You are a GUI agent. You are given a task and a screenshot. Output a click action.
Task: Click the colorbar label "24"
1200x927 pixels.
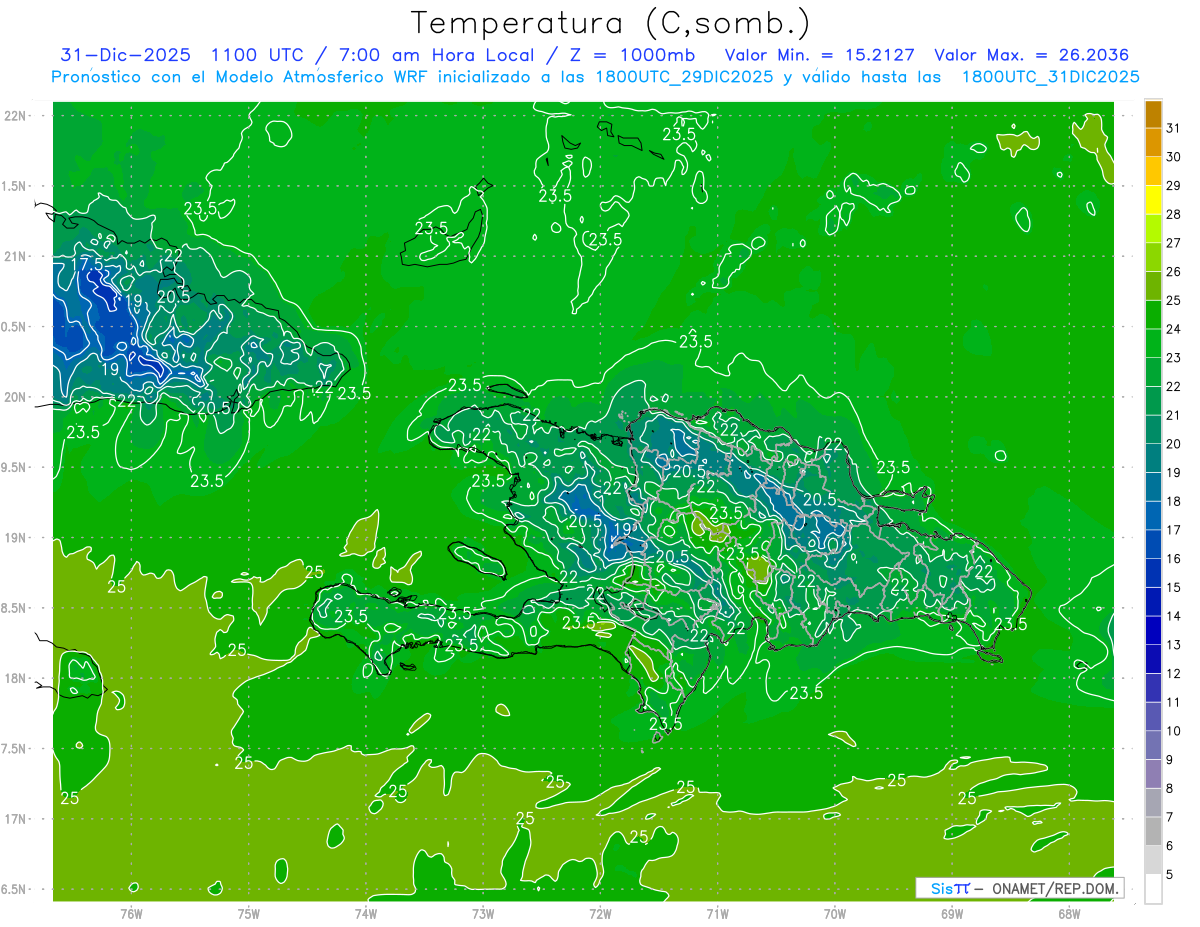click(1174, 329)
